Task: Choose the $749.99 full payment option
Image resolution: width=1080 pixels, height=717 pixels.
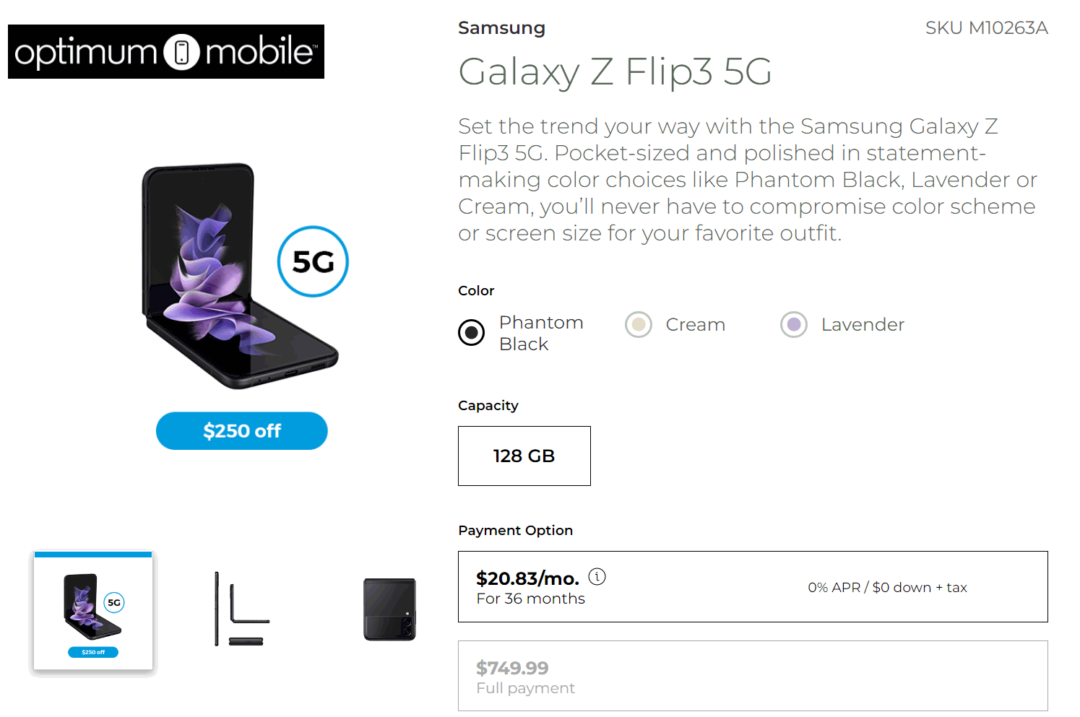Action: [752, 675]
